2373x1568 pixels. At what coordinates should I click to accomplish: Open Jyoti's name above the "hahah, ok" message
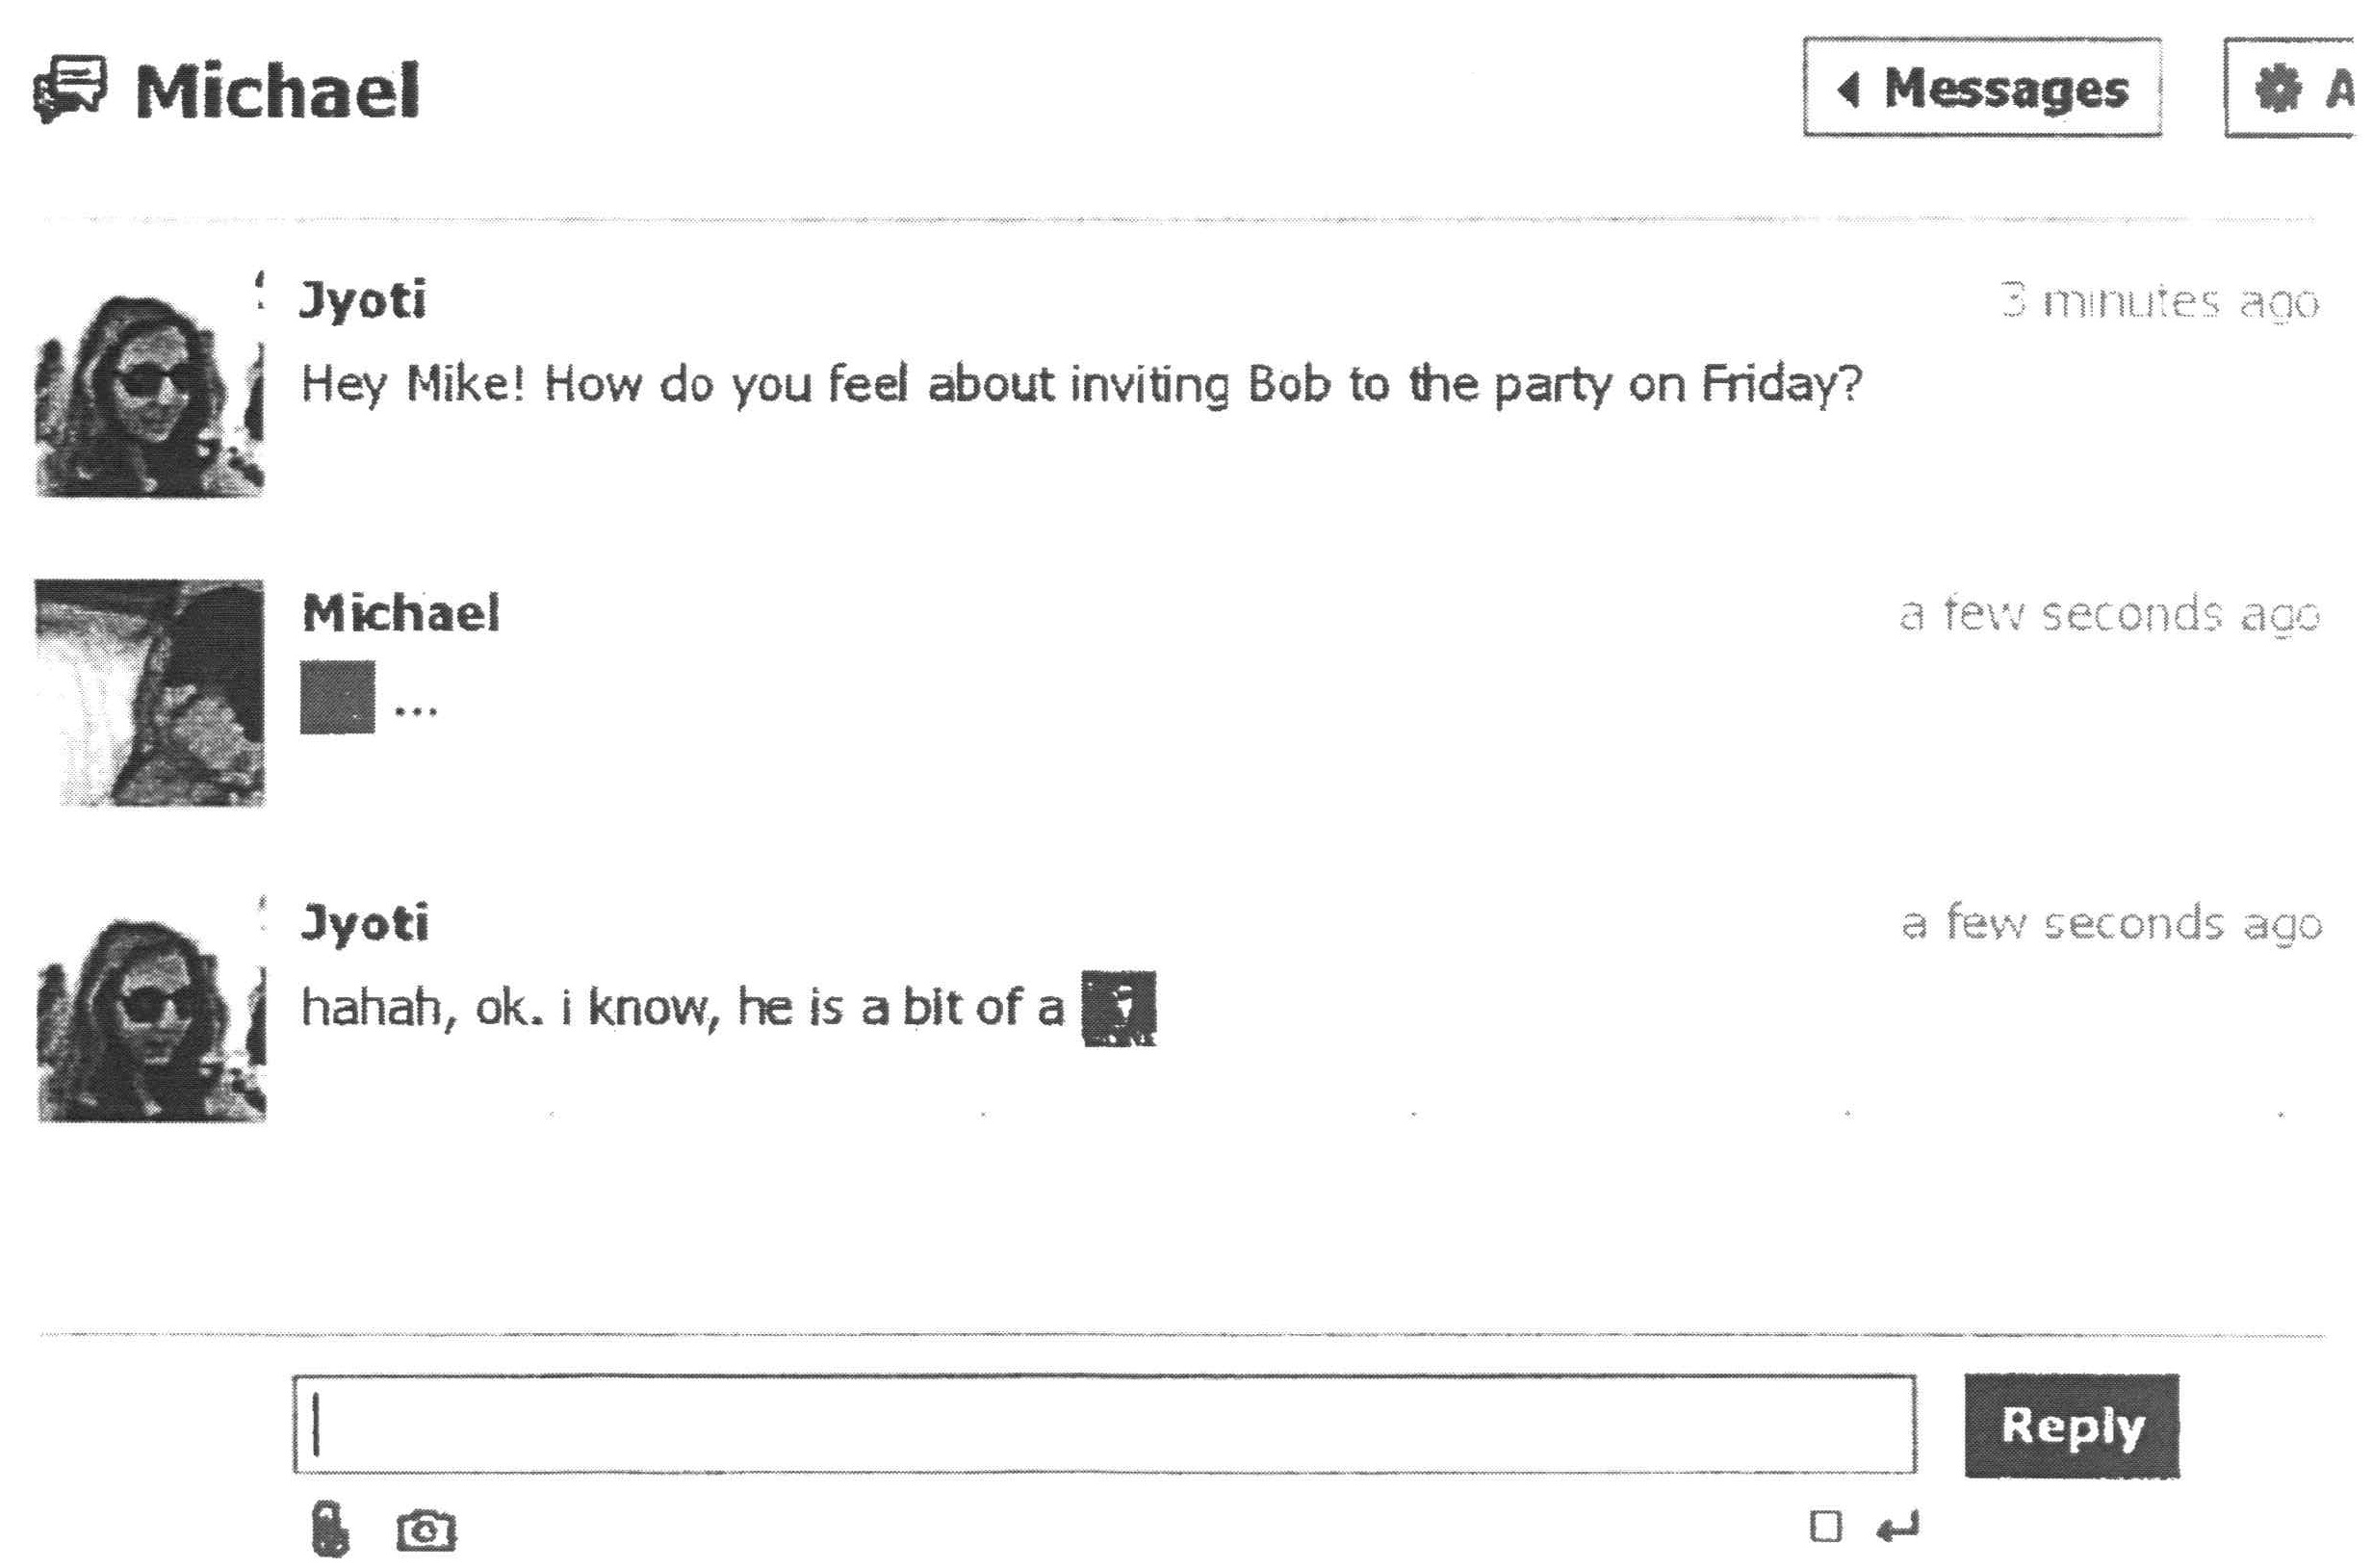pos(365,923)
